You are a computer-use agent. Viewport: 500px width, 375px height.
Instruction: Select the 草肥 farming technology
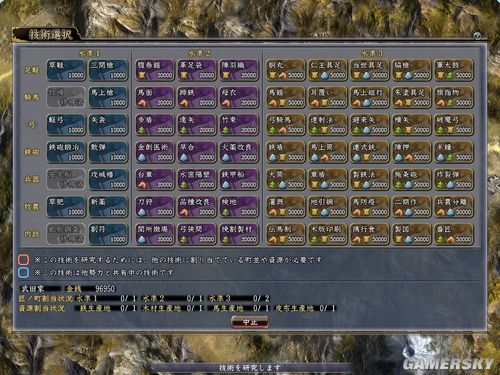click(66, 207)
